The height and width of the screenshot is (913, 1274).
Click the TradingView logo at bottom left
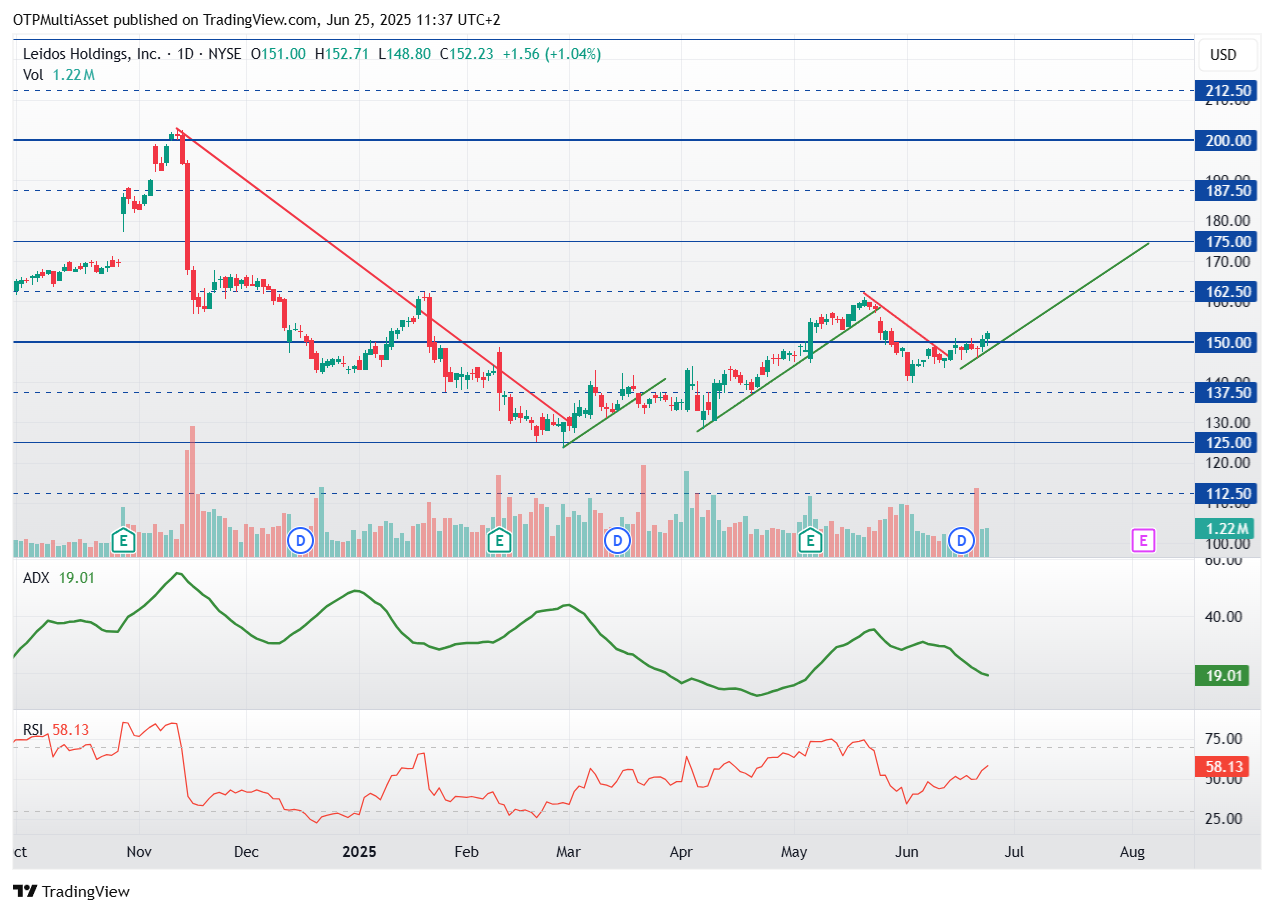click(72, 891)
